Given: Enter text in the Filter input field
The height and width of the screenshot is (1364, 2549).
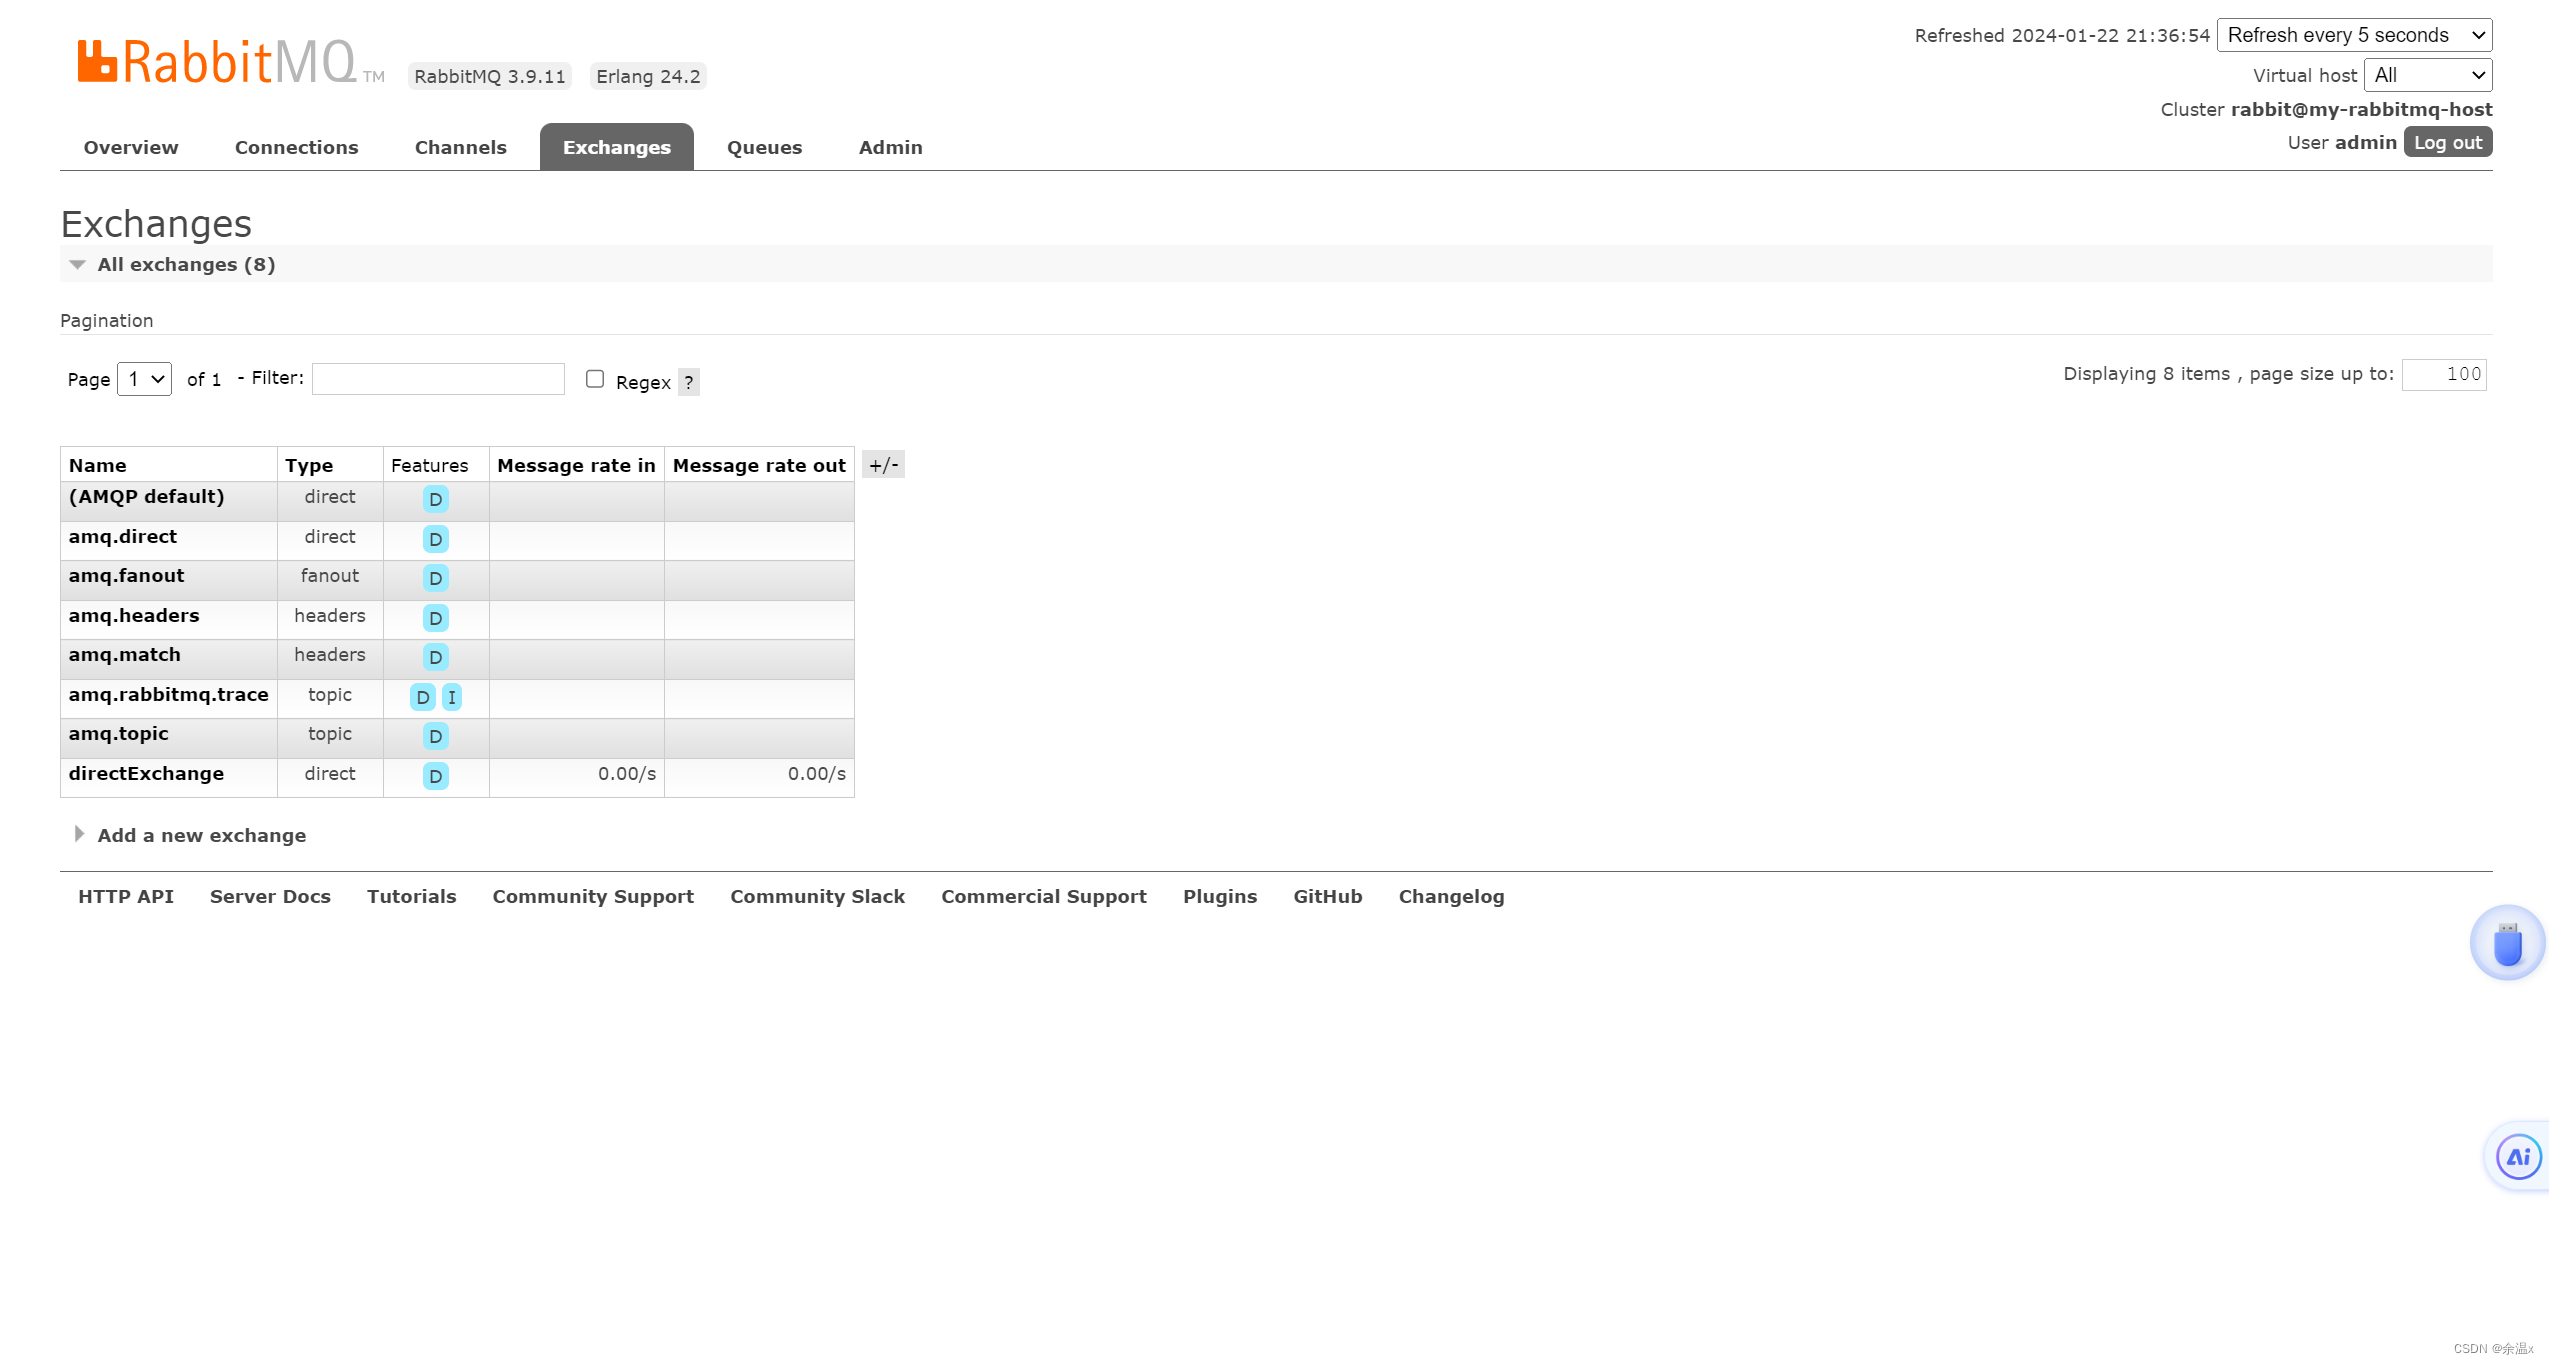Looking at the screenshot, I should tap(438, 378).
